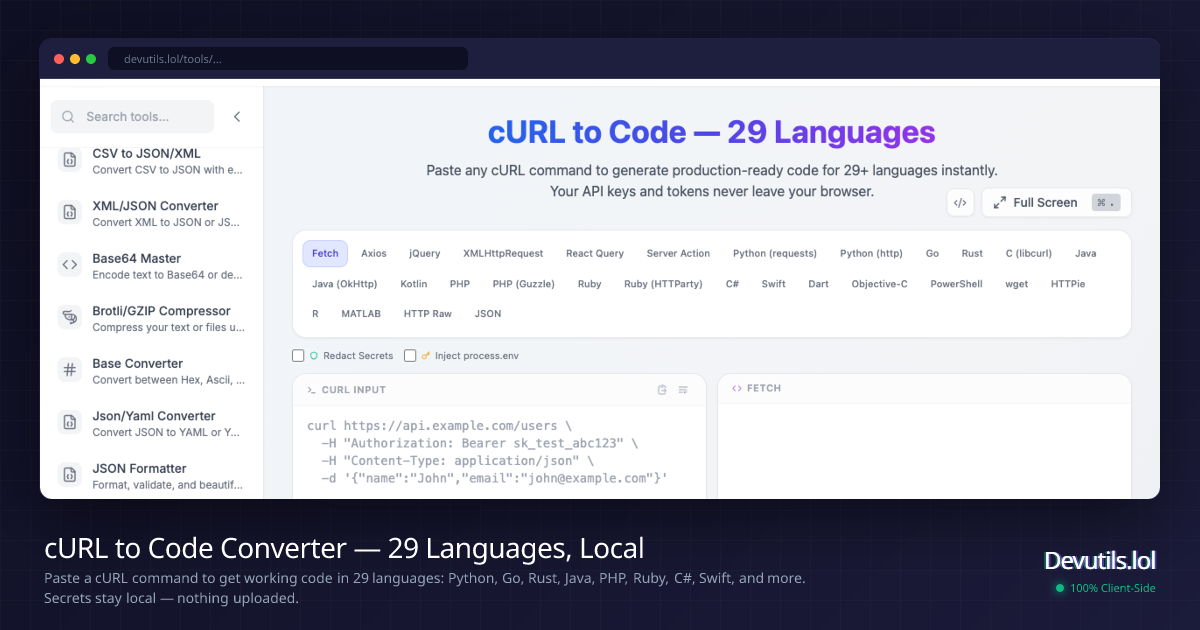This screenshot has height=630, width=1200.
Task: Open the Json/Yaml Converter tool
Action: (x=151, y=423)
